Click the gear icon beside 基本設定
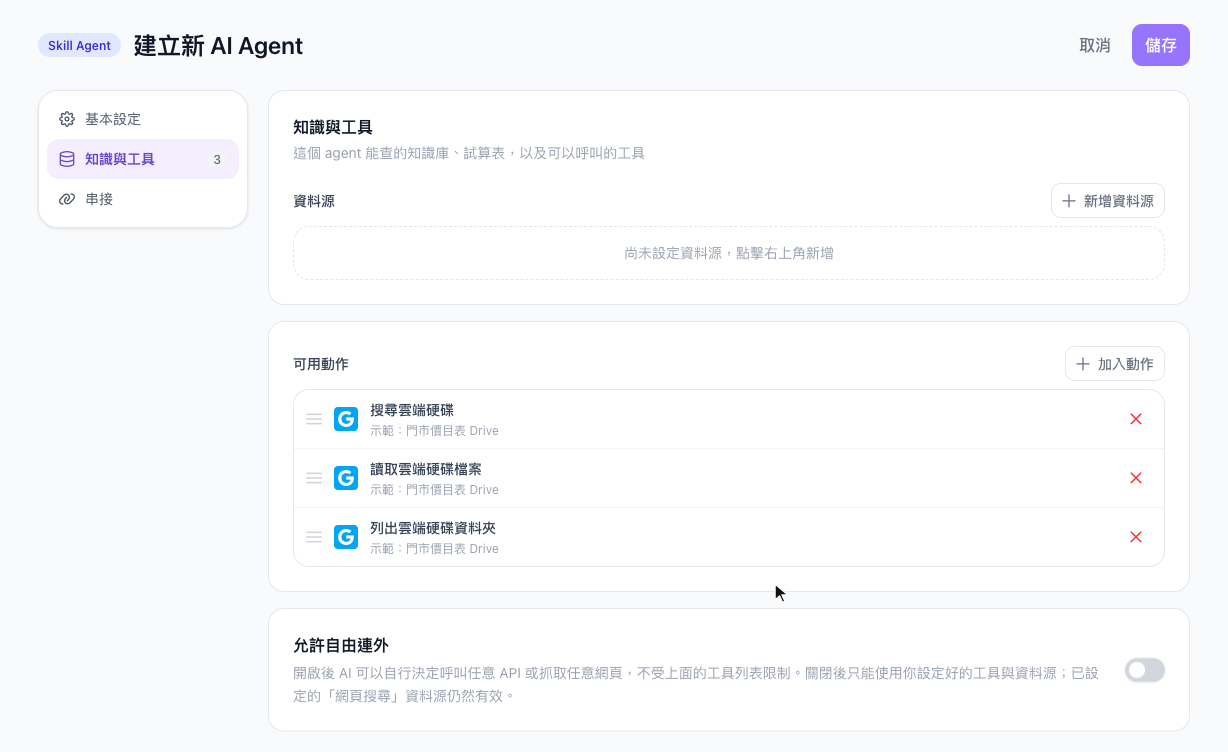The height and width of the screenshot is (752, 1228). pos(67,119)
